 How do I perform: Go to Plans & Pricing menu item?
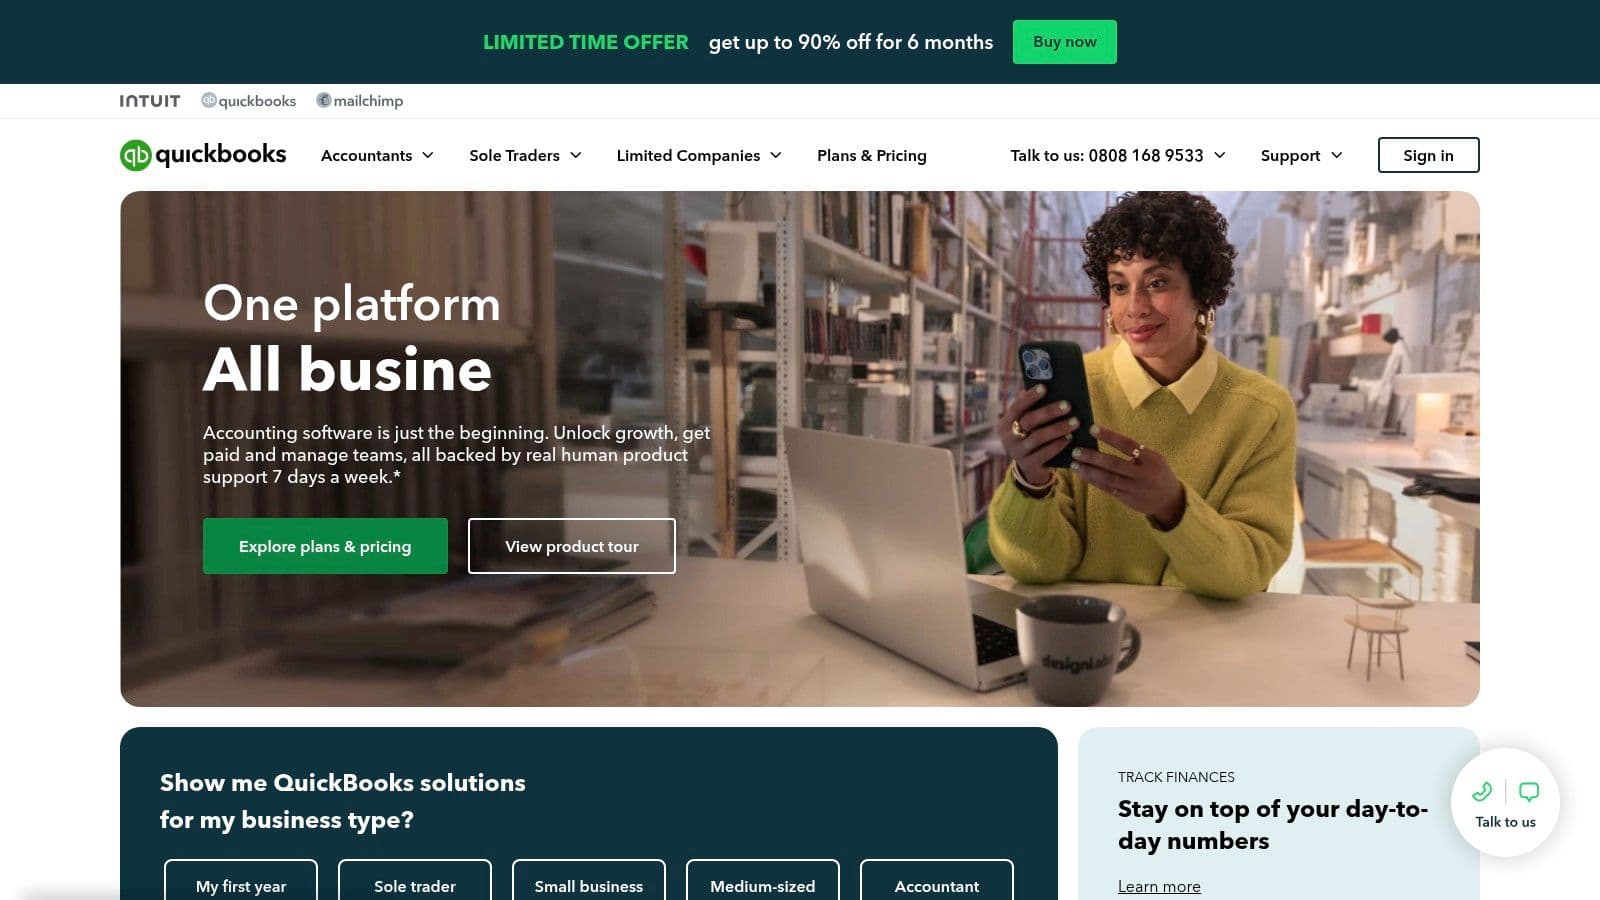[872, 155]
